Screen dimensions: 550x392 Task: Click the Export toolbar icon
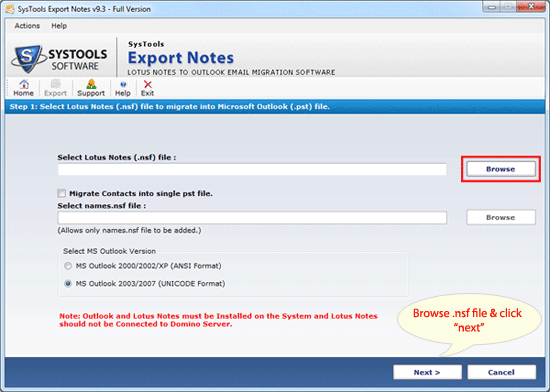[x=55, y=88]
